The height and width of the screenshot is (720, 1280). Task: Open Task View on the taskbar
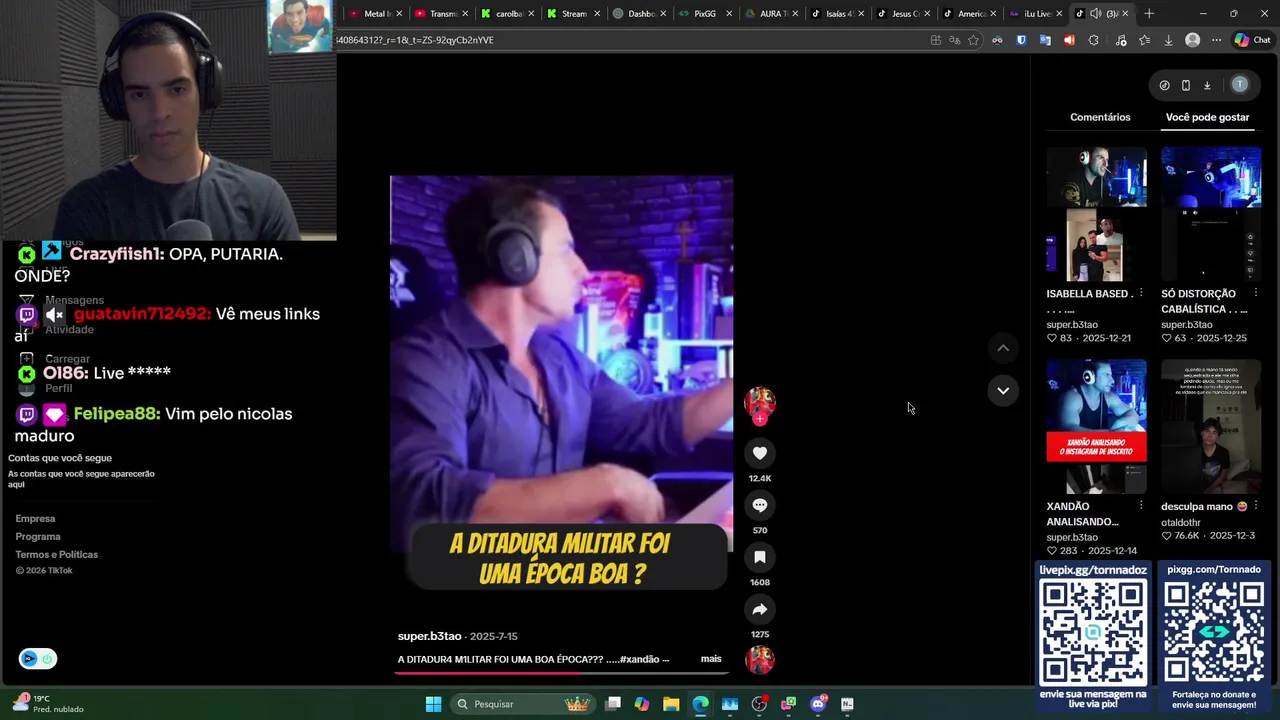tap(613, 704)
